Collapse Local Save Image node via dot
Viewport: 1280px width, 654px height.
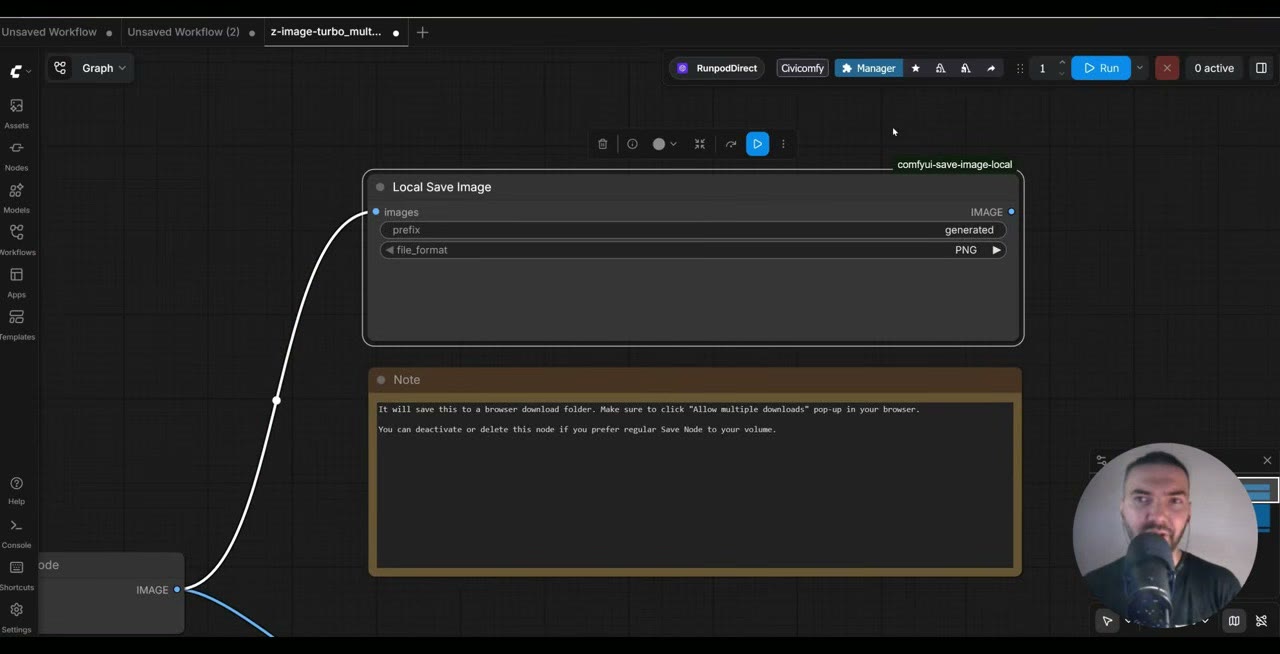pos(380,187)
